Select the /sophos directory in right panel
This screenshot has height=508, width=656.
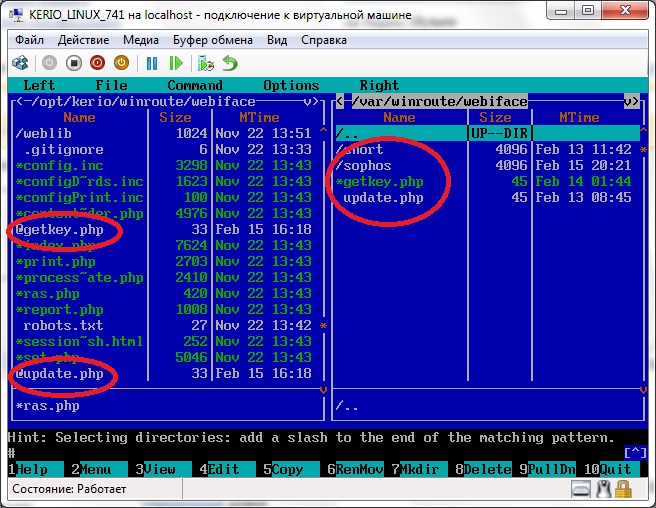tap(364, 165)
